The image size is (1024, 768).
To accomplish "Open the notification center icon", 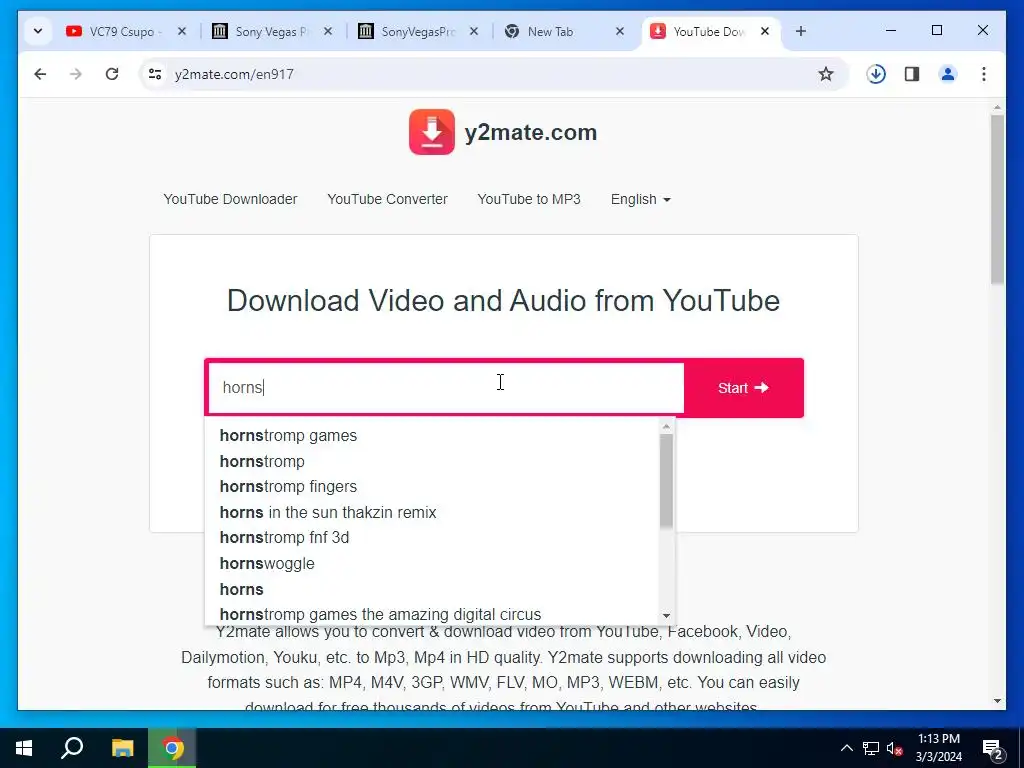I will (992, 748).
